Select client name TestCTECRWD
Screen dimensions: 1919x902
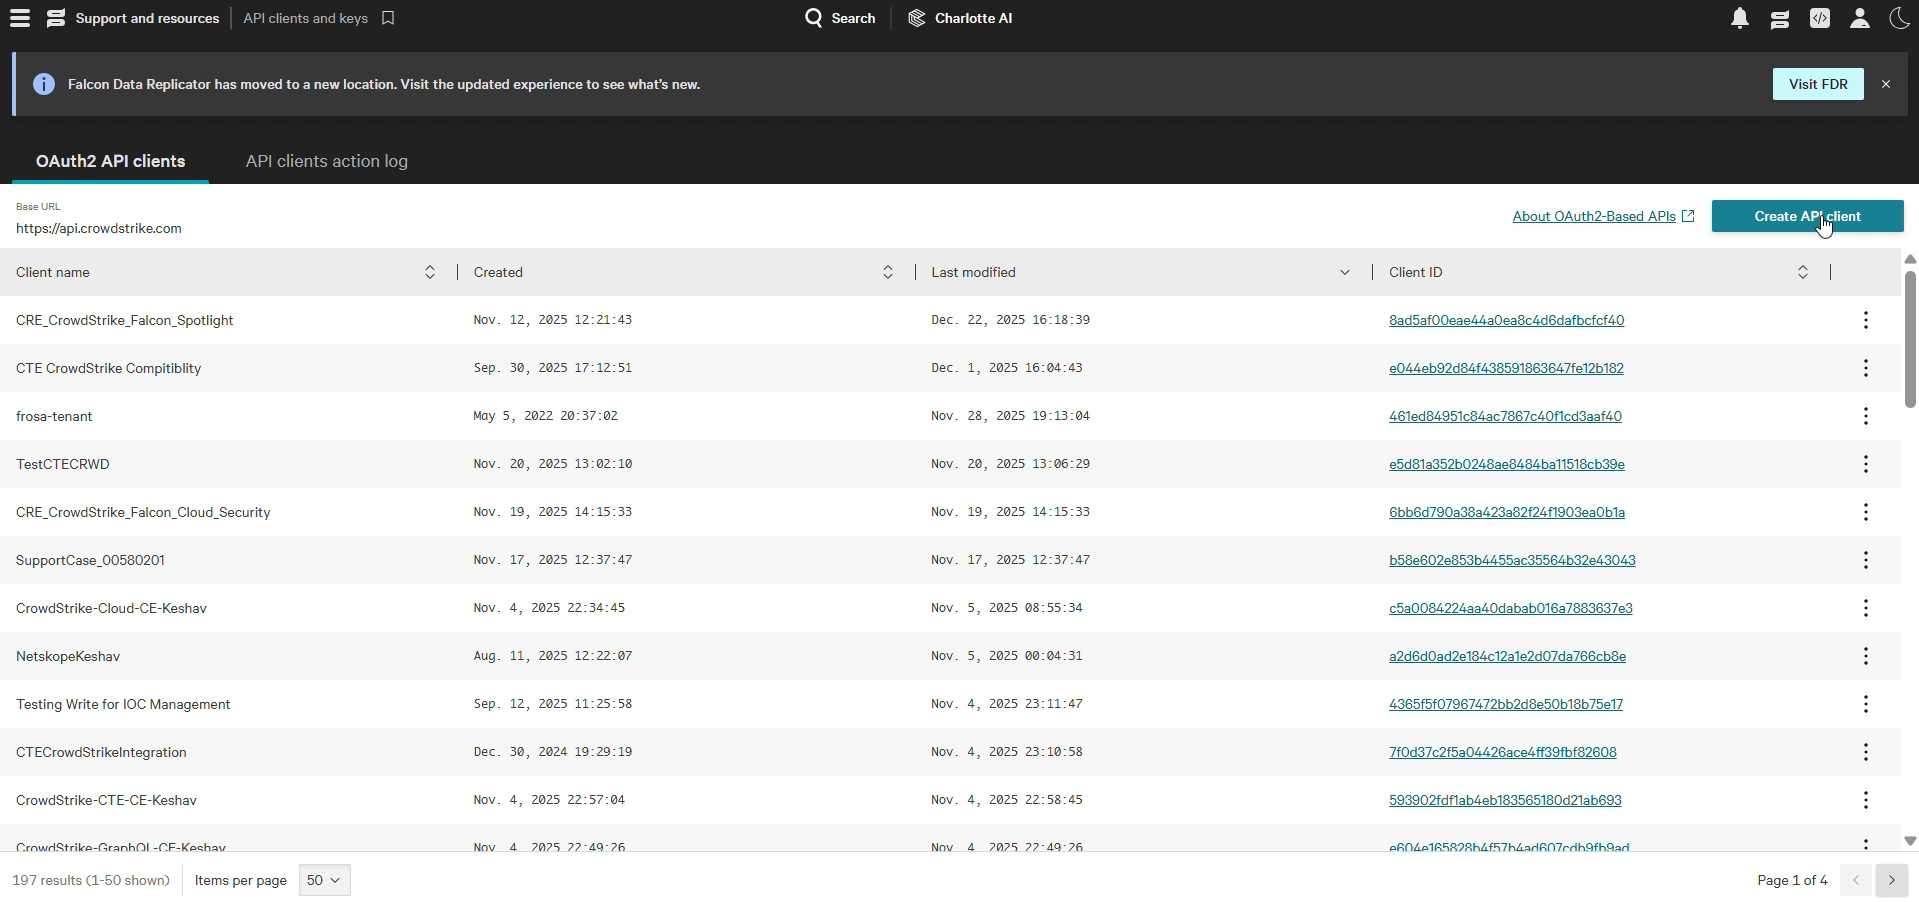63,464
